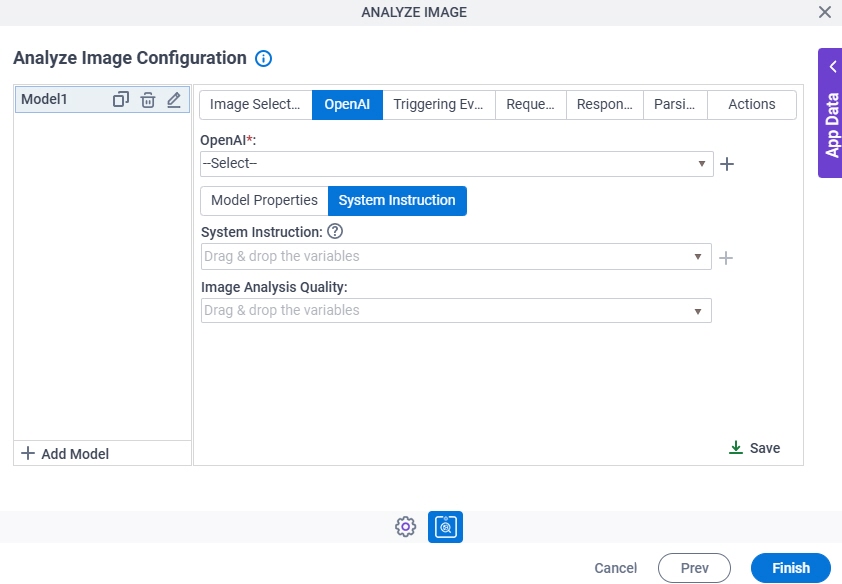Expand the System Instruction dropdown arrow
The image size is (842, 584).
click(x=698, y=257)
